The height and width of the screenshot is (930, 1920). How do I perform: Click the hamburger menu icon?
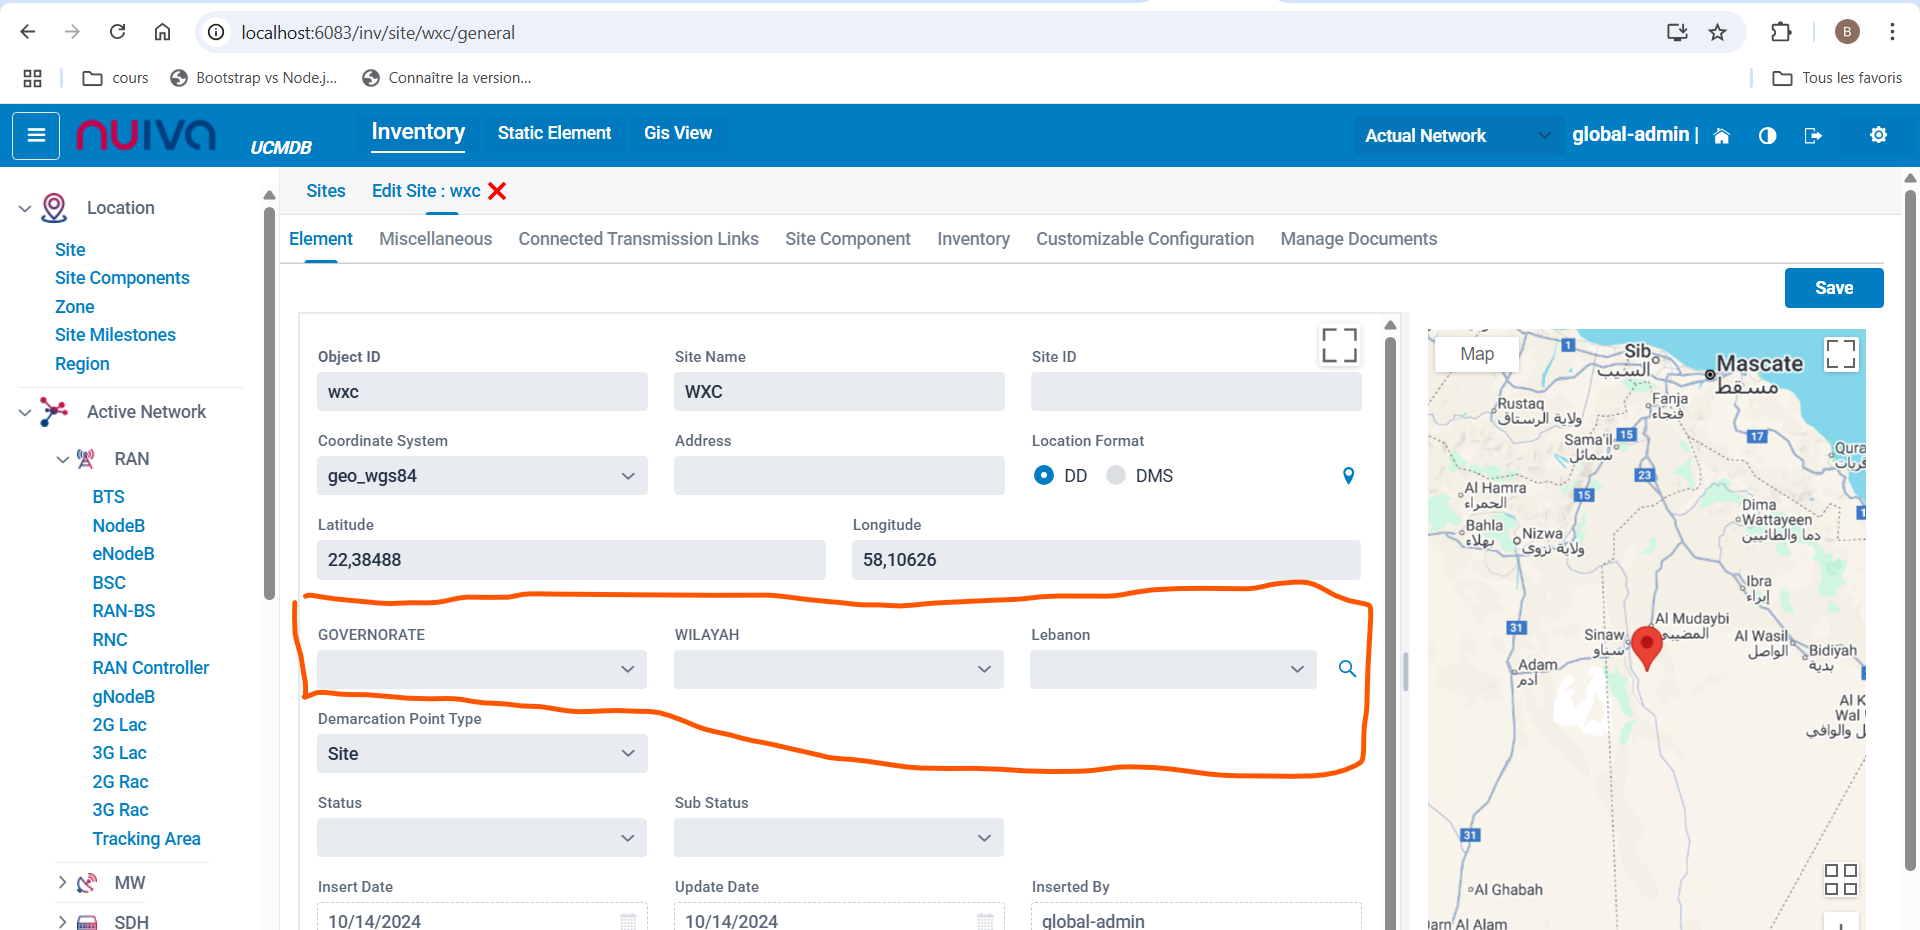[36, 135]
